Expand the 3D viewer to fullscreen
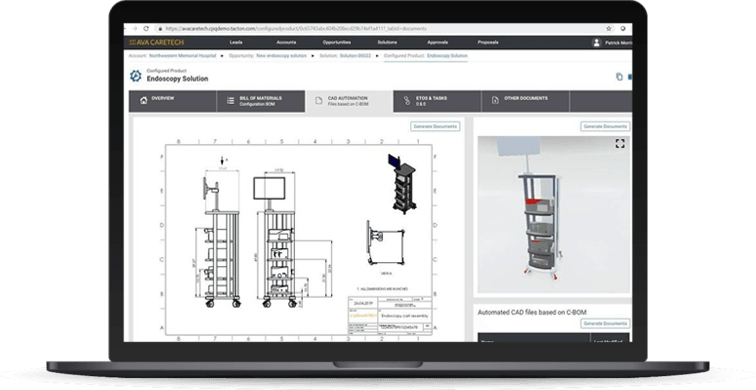The width and height of the screenshot is (756, 390). pos(620,143)
